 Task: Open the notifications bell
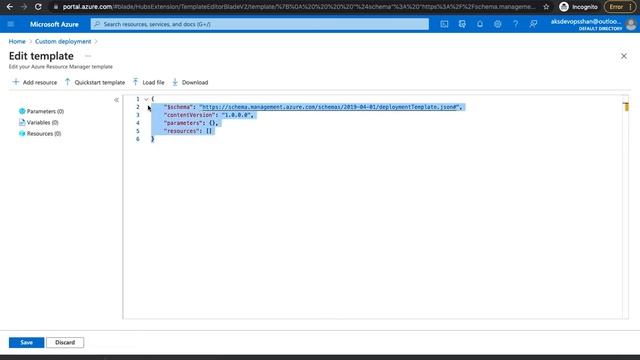click(x=480, y=24)
